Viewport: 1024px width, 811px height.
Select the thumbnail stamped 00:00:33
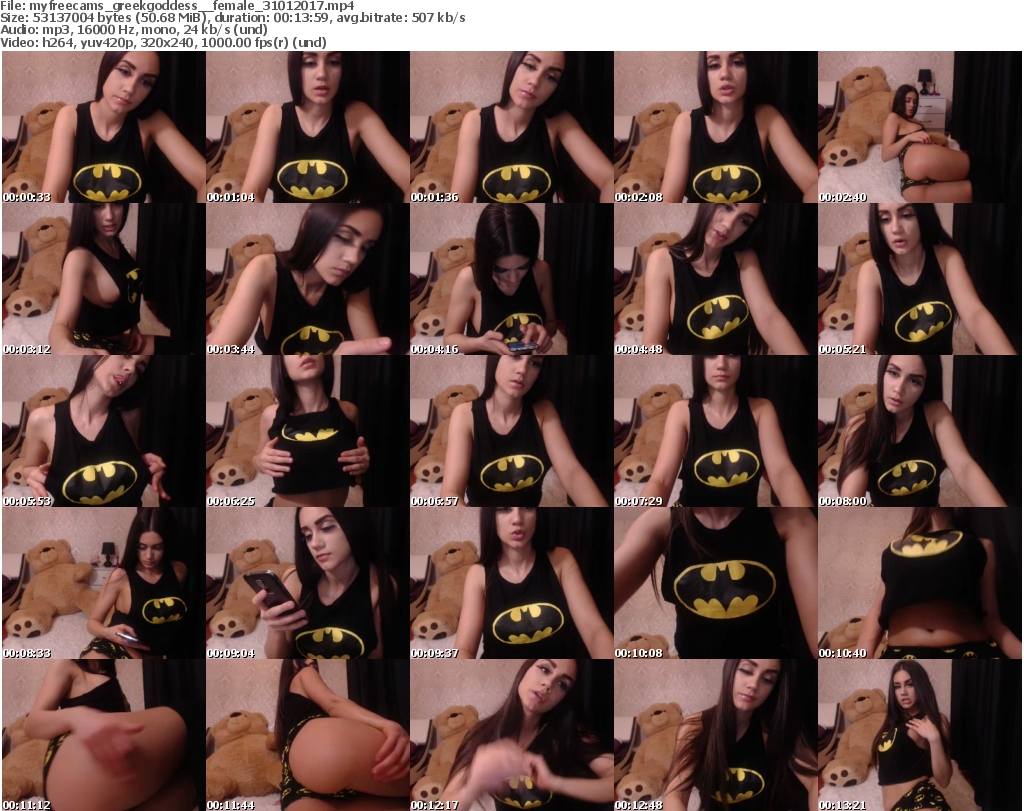[104, 127]
